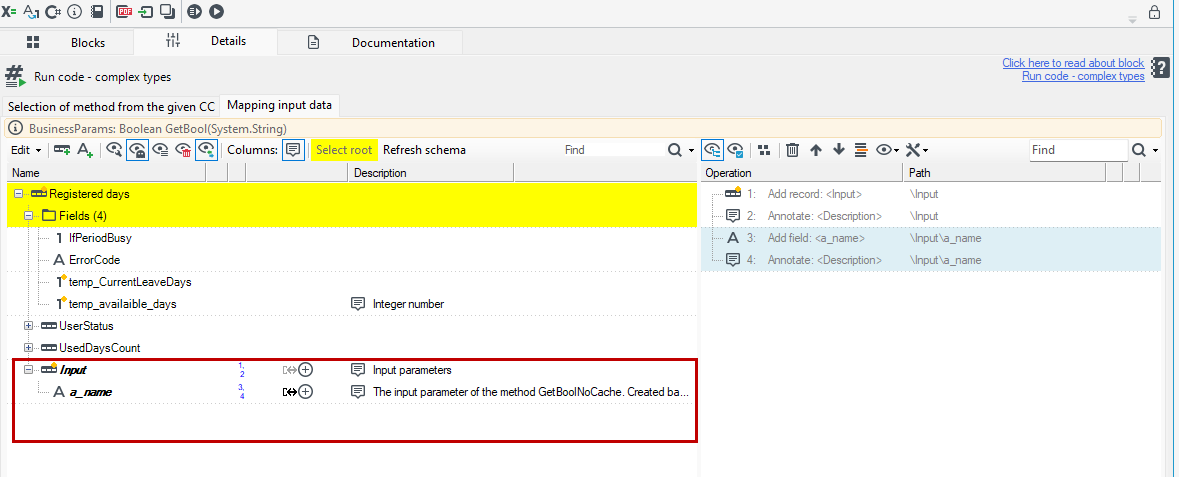Image resolution: width=1179 pixels, height=477 pixels.
Task: Open the Edit dropdown menu
Action: 26,150
